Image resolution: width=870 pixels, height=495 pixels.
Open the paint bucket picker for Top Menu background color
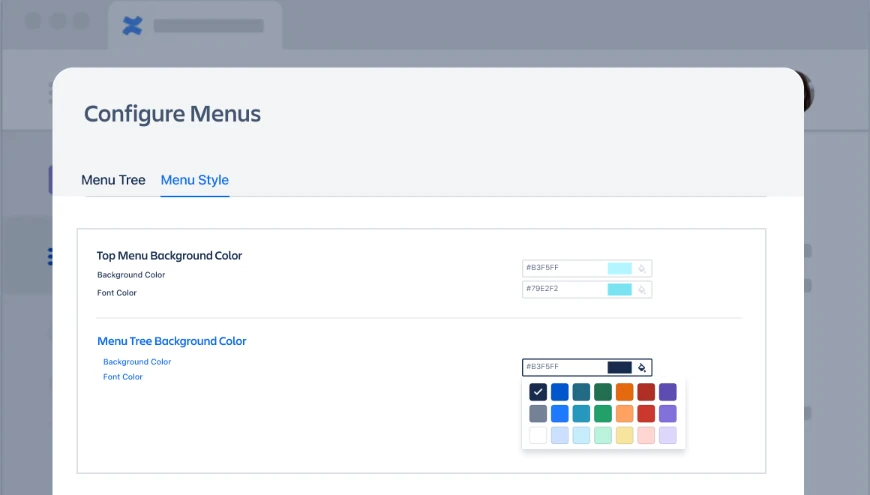(642, 269)
